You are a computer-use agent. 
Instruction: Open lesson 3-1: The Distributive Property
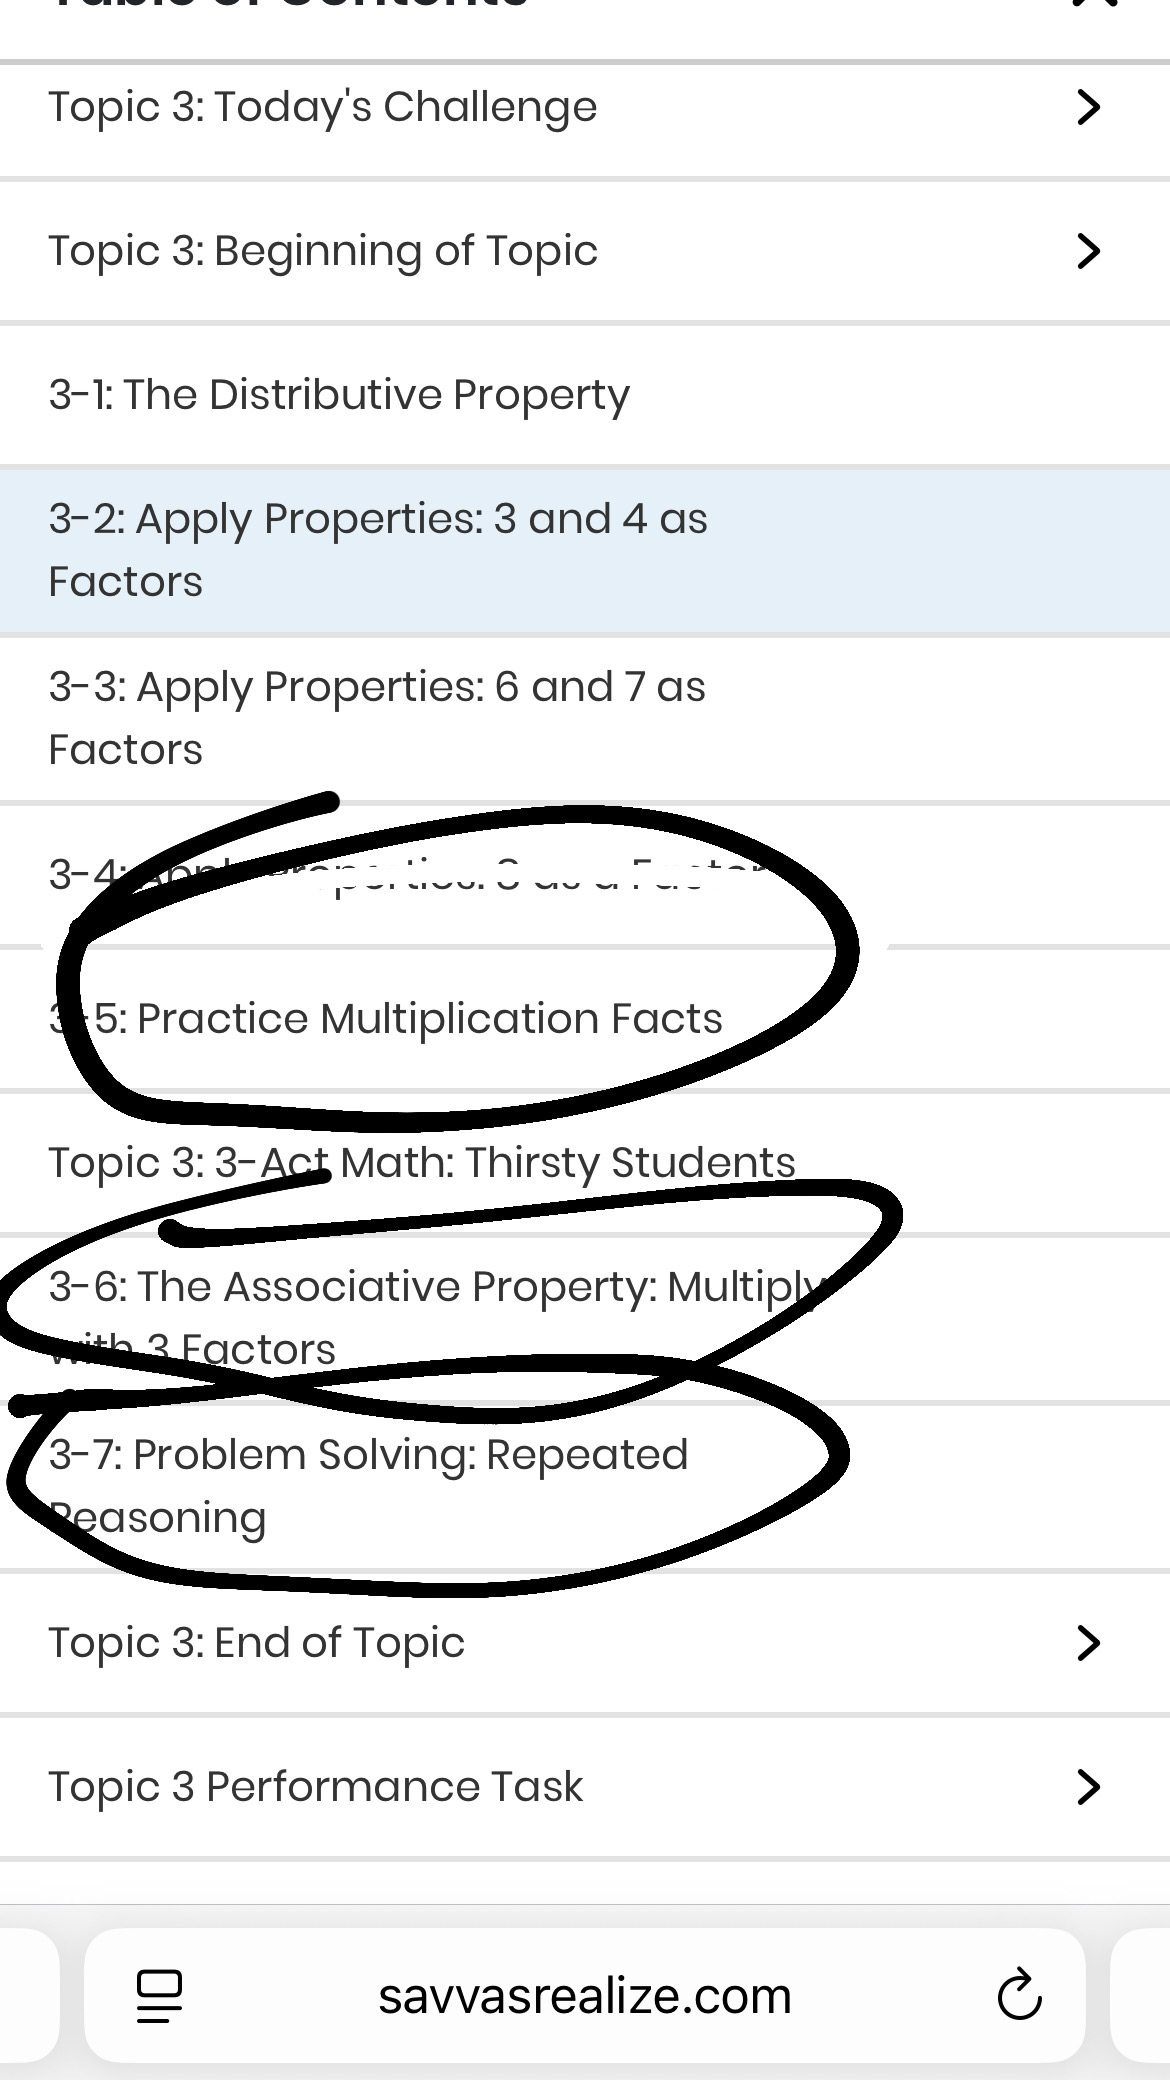(340, 395)
